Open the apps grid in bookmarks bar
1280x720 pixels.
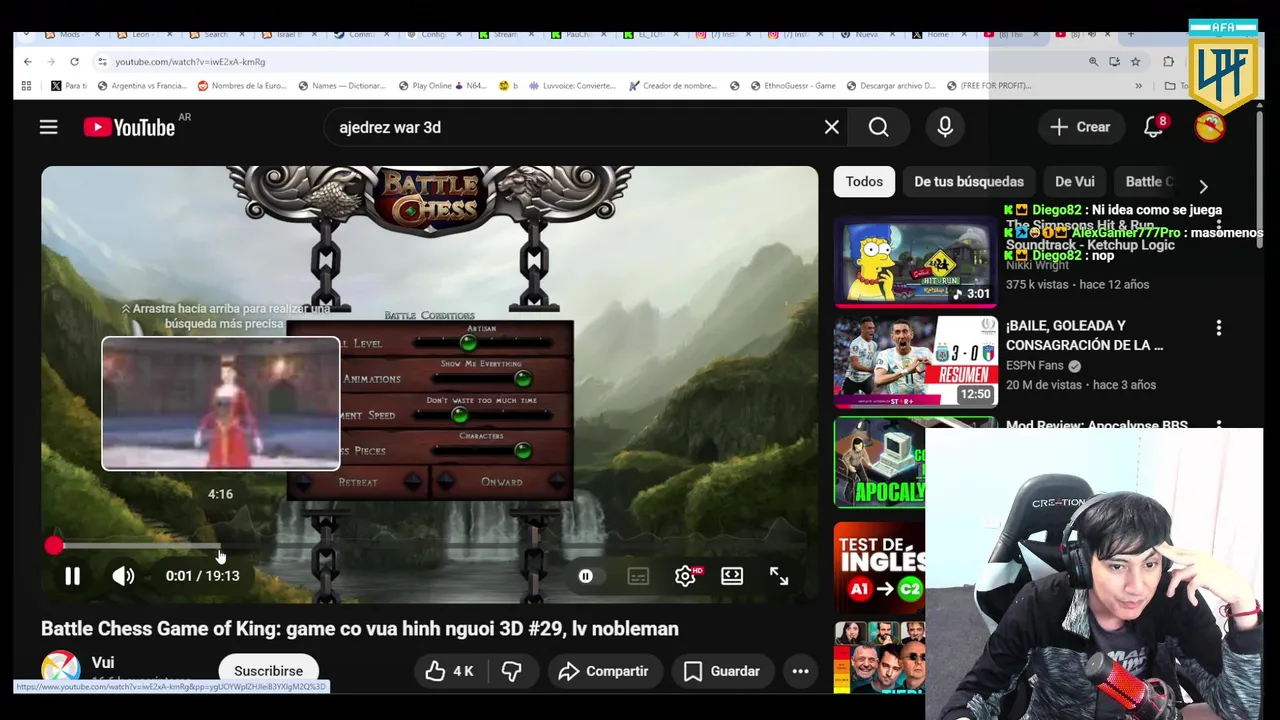point(27,86)
